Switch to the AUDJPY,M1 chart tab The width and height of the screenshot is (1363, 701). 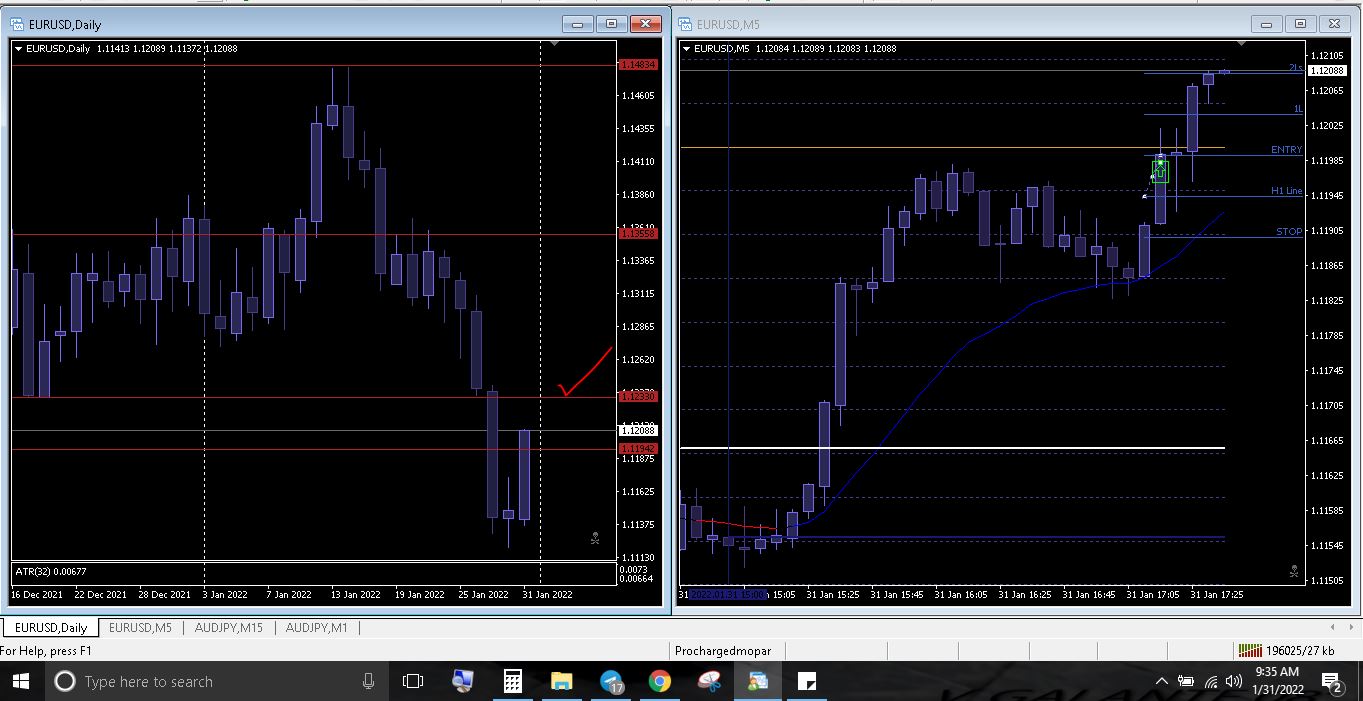click(x=316, y=628)
